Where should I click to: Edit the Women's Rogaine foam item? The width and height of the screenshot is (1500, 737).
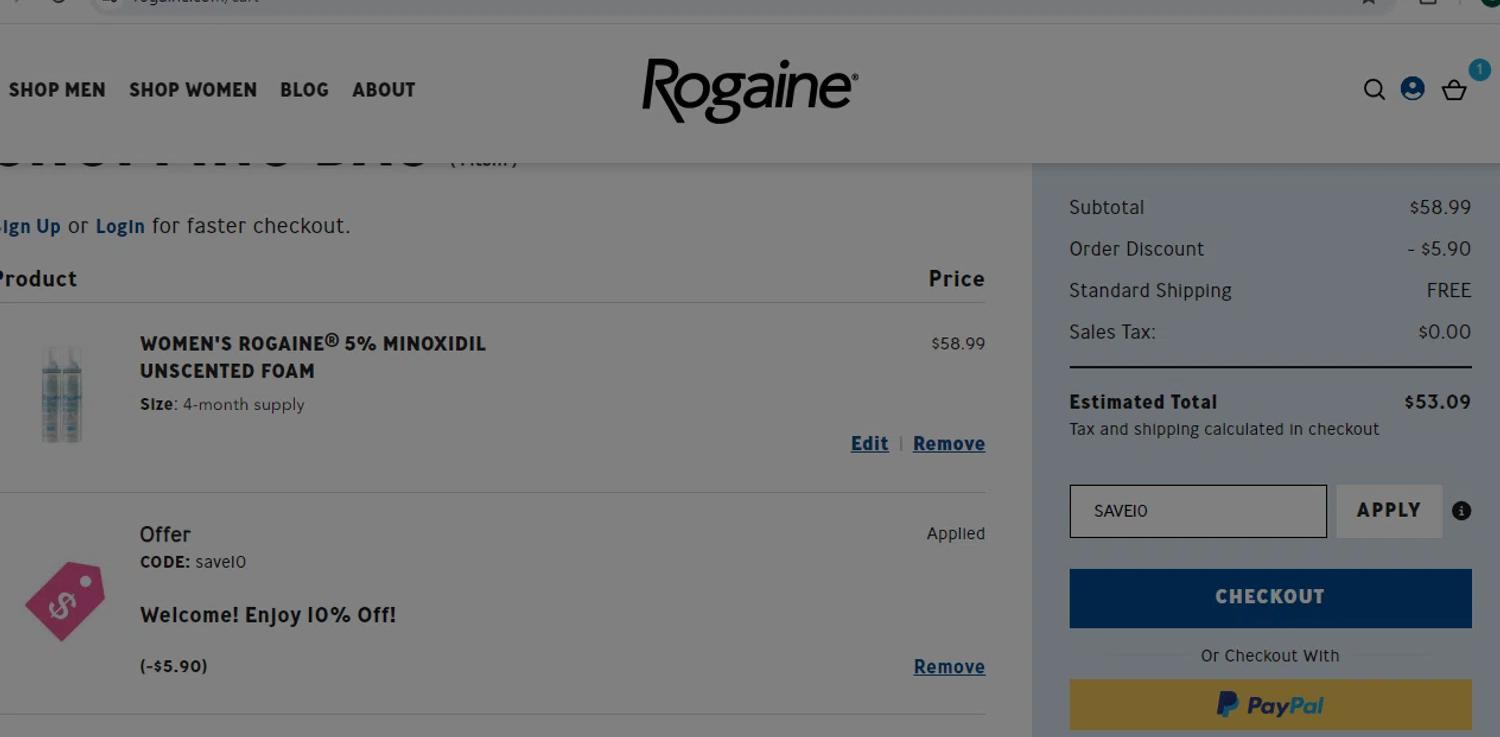[869, 444]
